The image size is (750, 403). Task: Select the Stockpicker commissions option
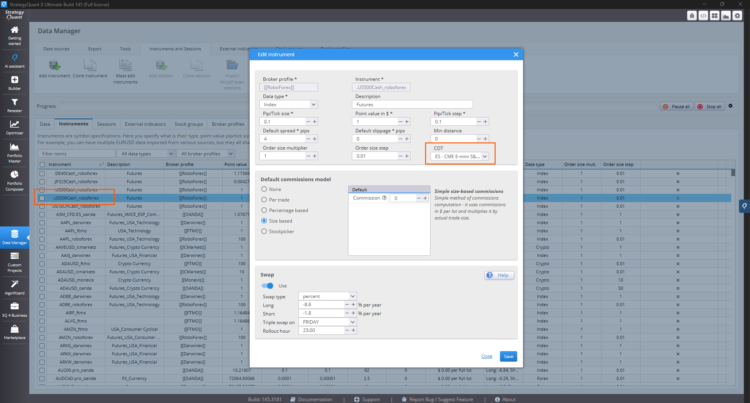click(x=264, y=231)
